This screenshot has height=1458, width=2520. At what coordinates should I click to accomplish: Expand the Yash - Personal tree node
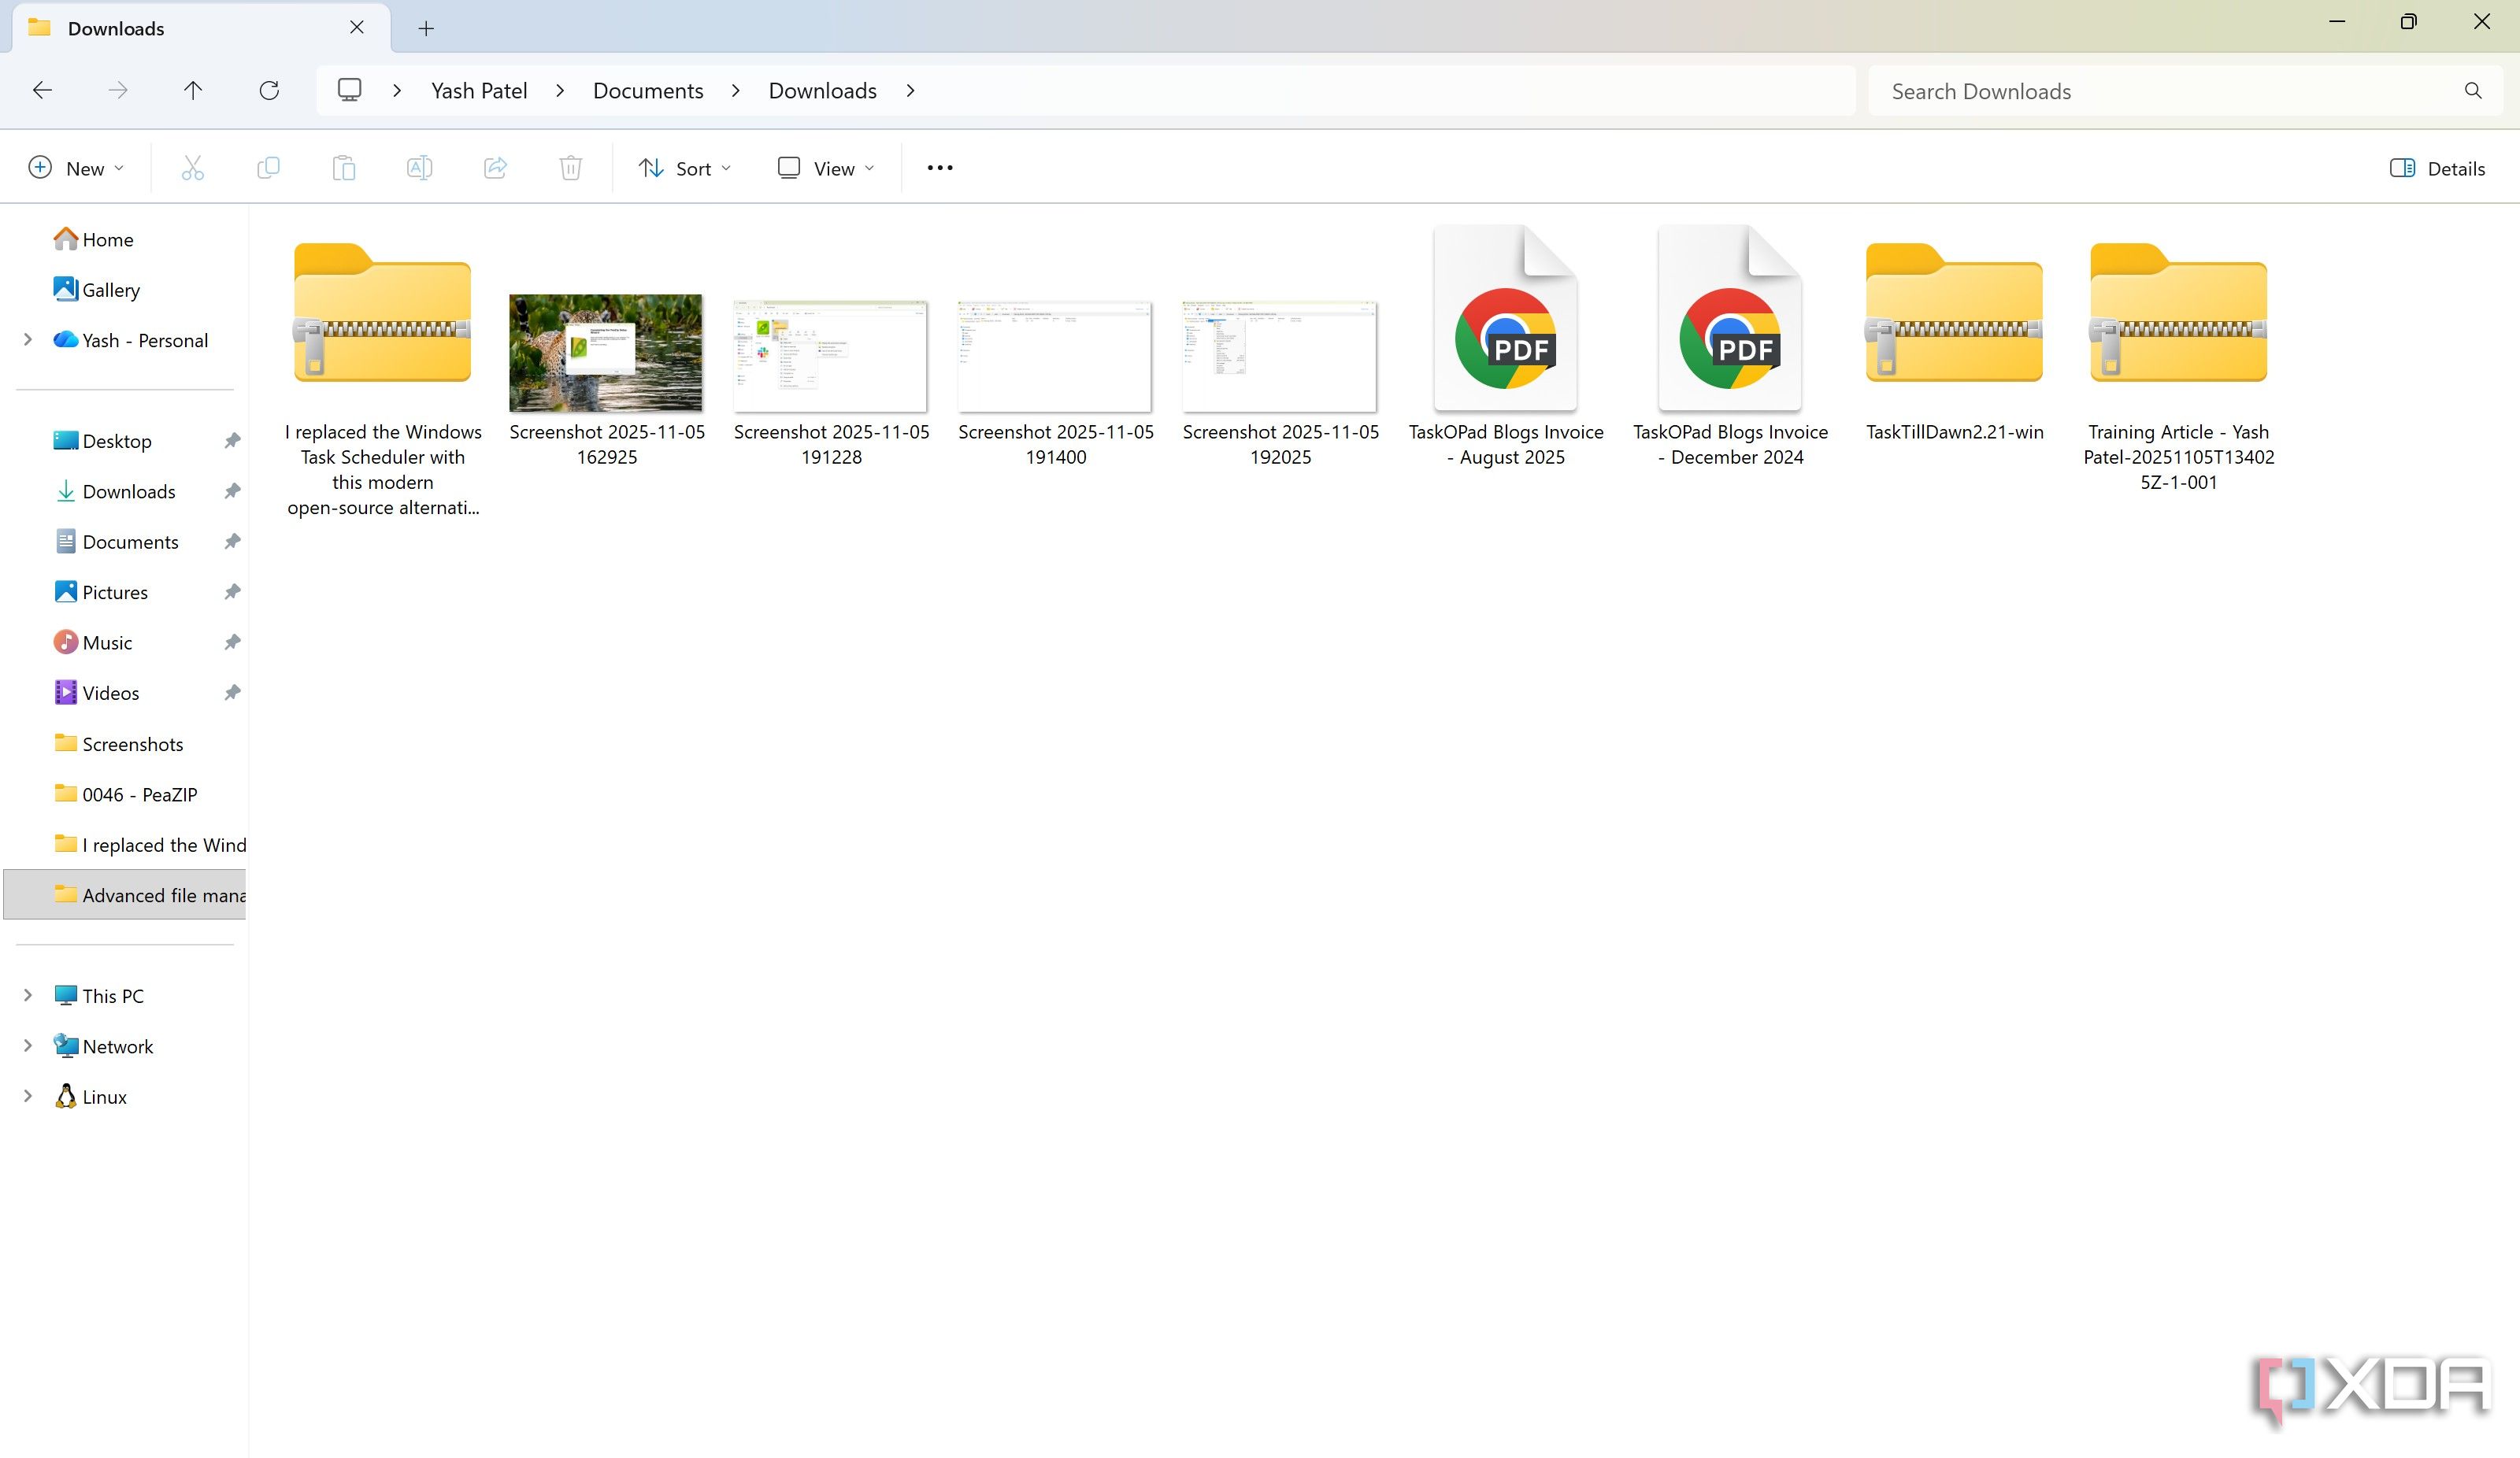28,340
